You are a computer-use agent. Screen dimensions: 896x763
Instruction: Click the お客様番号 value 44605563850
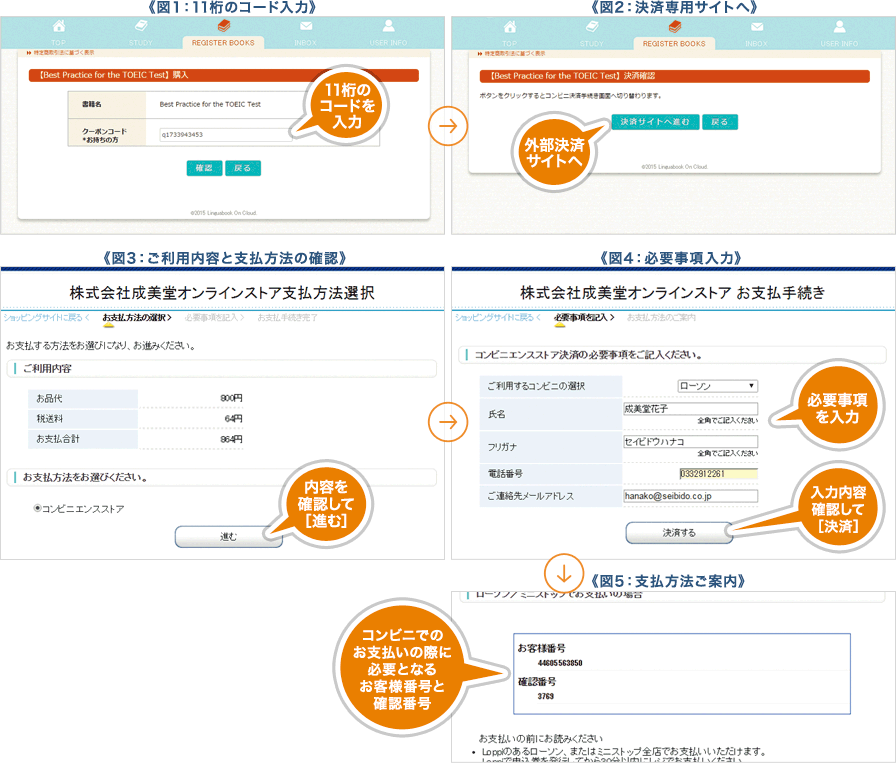[560, 663]
